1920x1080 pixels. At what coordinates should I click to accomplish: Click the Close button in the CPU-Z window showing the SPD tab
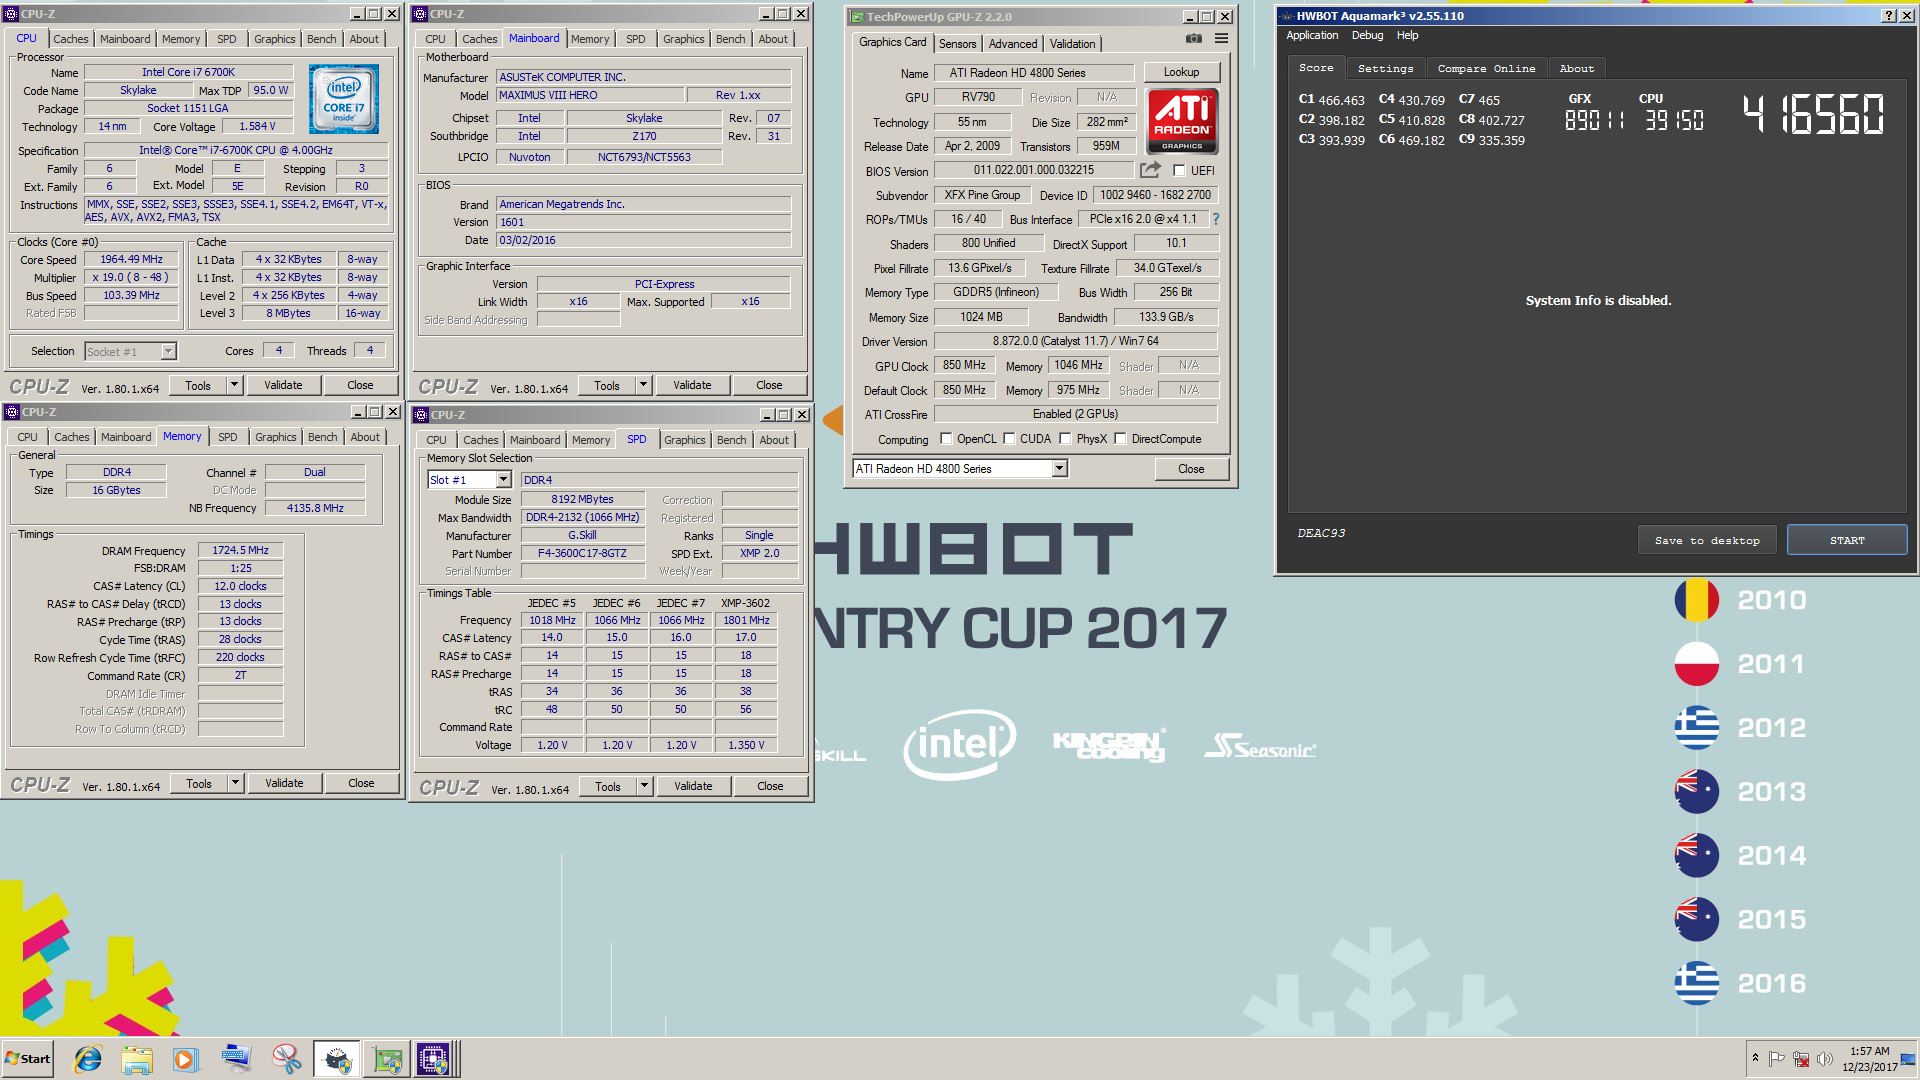tap(770, 786)
